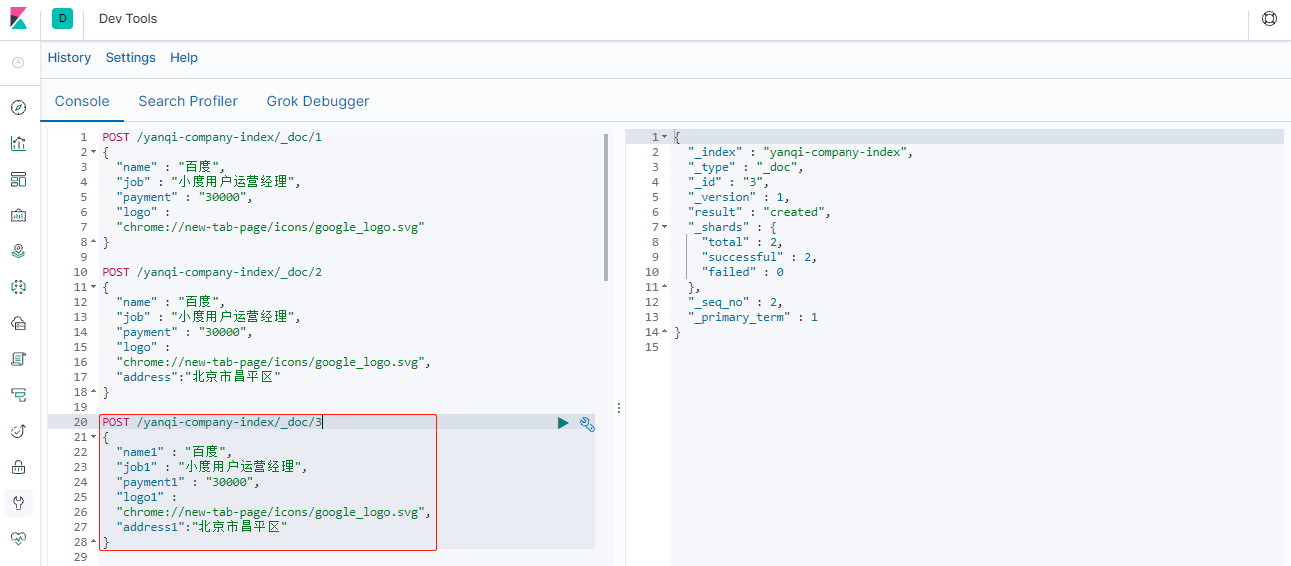Screen dimensions: 1291x566
Task: Open Maps icon in sidebar
Action: click(18, 251)
